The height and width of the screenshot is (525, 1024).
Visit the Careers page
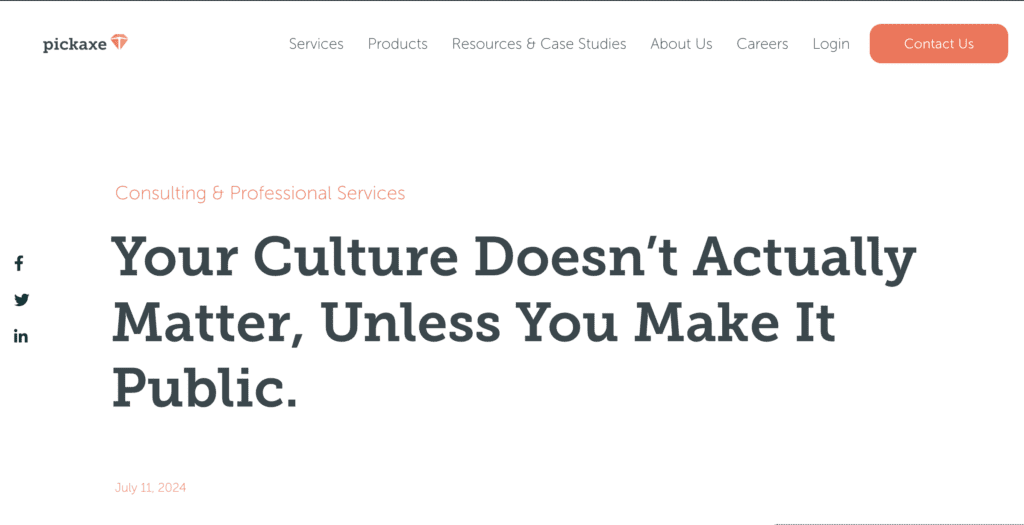[762, 44]
